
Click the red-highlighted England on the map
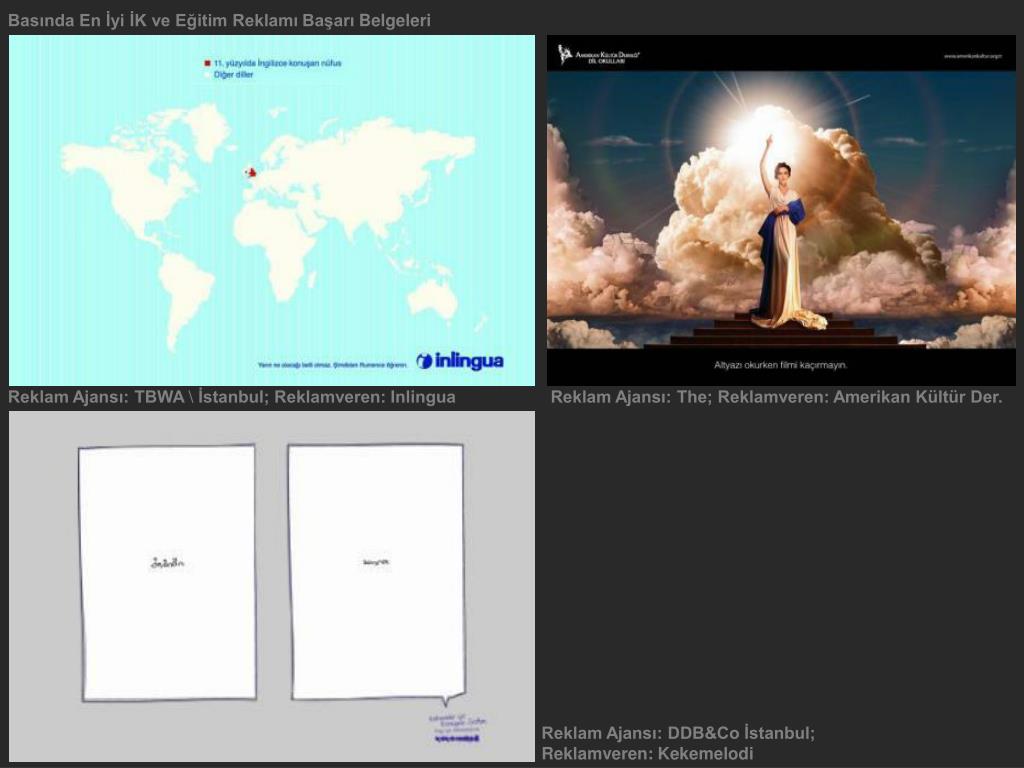[251, 172]
